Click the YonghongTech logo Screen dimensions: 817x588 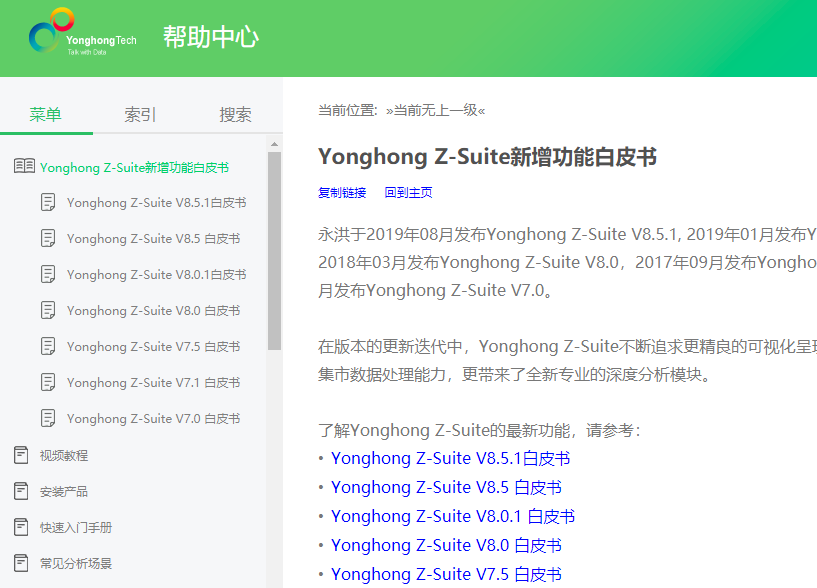[82, 31]
